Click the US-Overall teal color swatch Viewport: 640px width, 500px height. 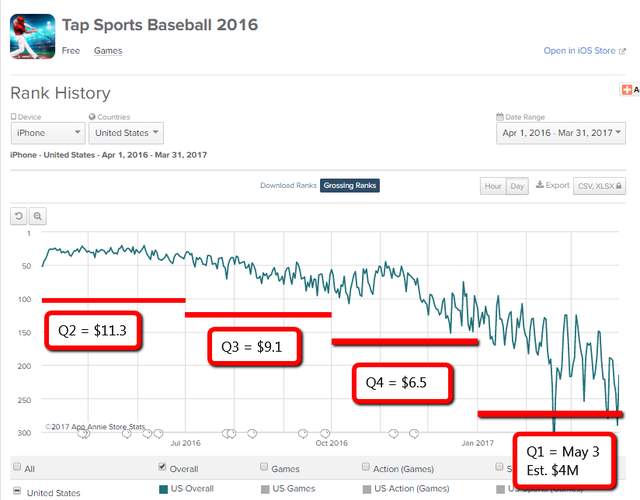pyautogui.click(x=163, y=489)
